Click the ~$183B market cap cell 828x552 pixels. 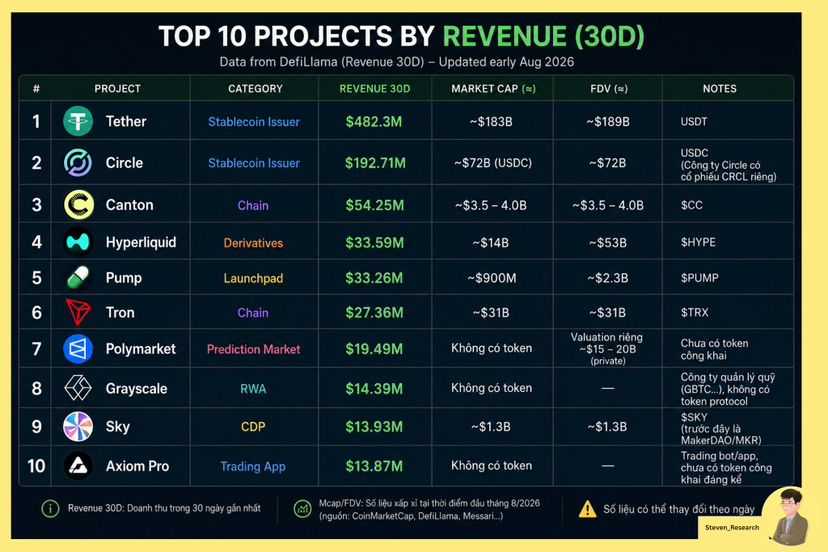coord(491,122)
